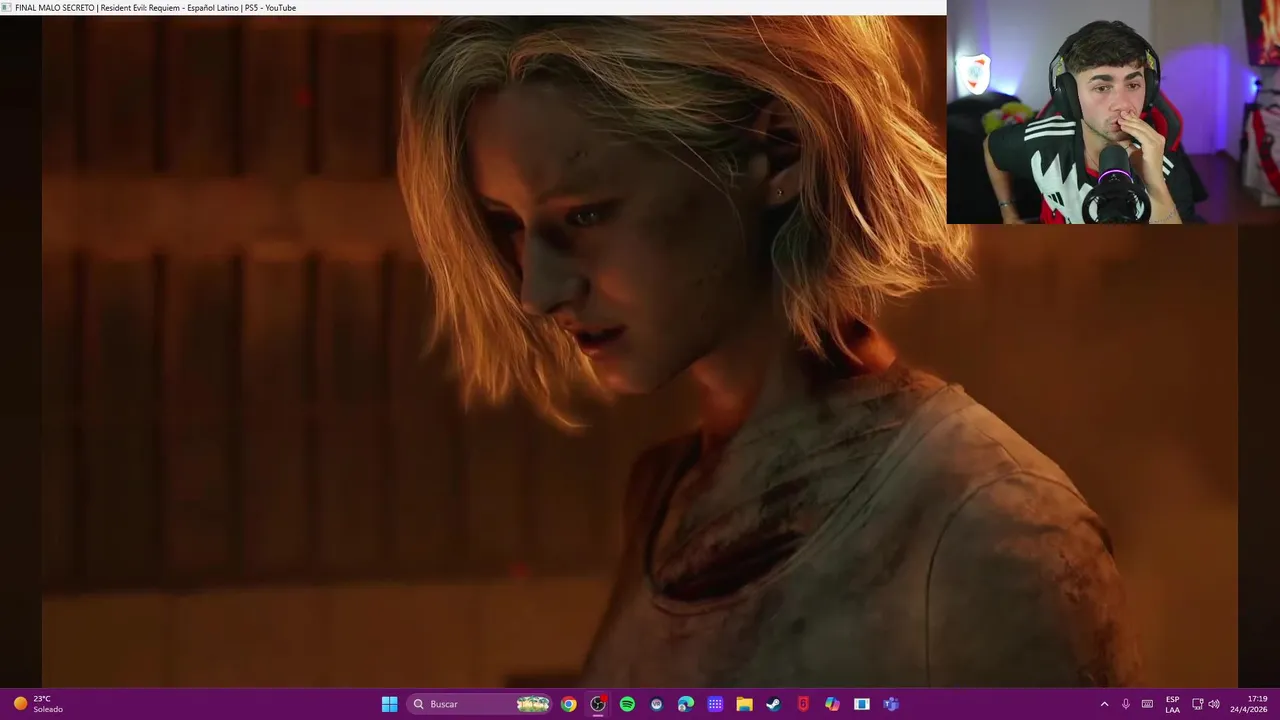Open network status tray icon
Image resolution: width=1280 pixels, height=720 pixels.
(1197, 704)
